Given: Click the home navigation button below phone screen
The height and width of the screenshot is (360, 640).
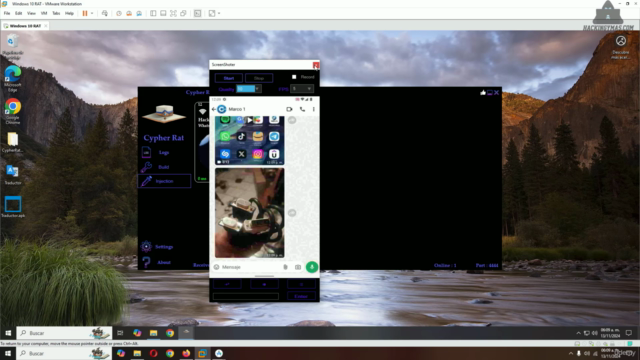Looking at the screenshot, I should pos(264,284).
